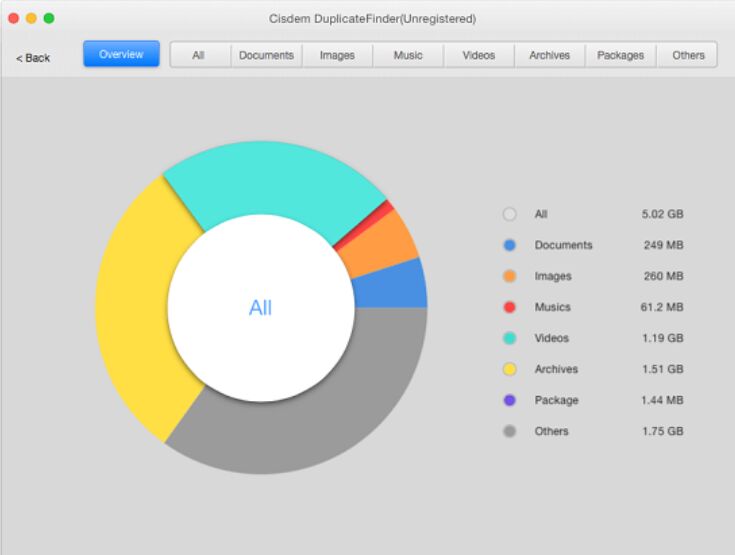This screenshot has width=735, height=555.
Task: Click the yellow Archives legend dot
Action: [510, 369]
